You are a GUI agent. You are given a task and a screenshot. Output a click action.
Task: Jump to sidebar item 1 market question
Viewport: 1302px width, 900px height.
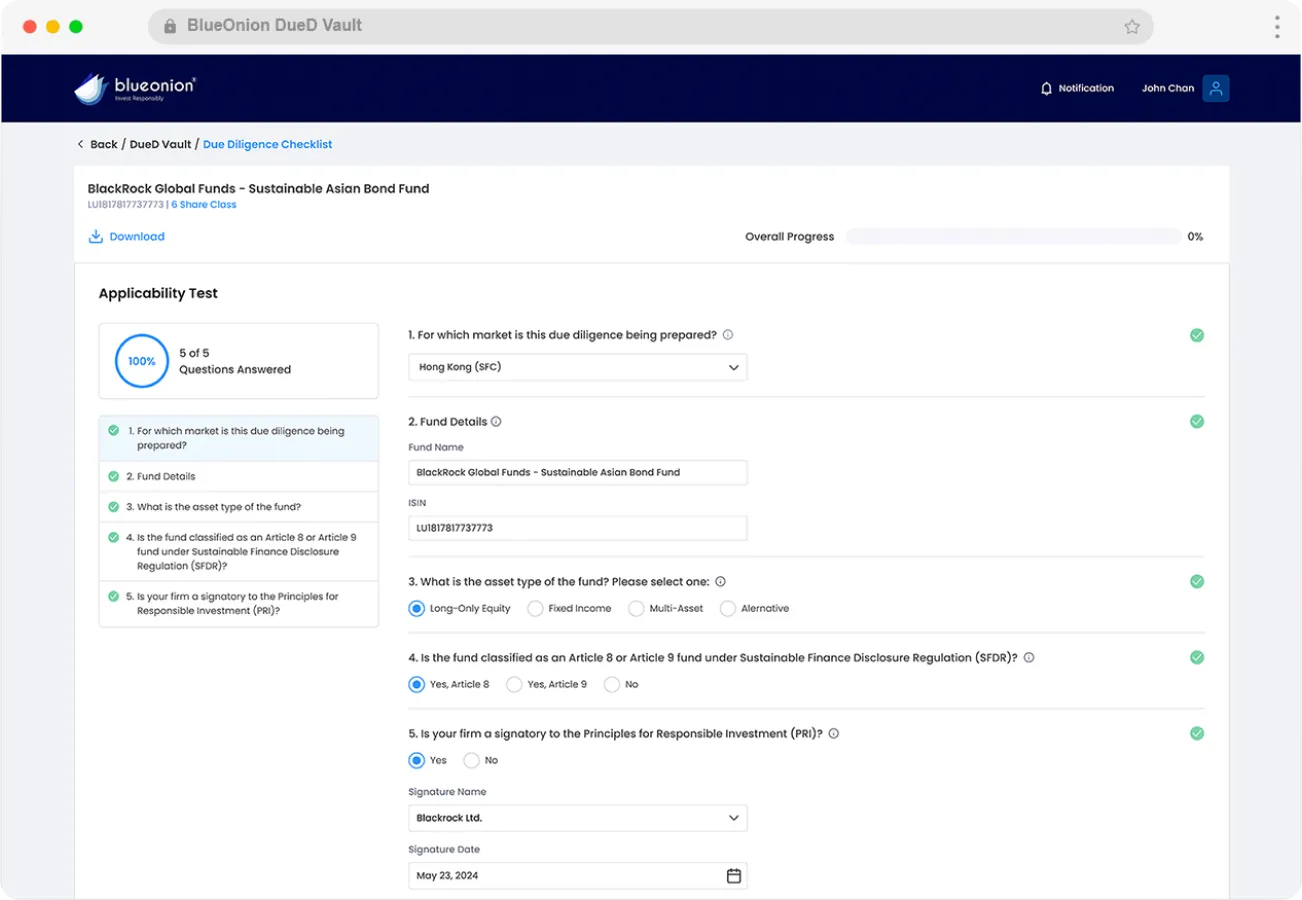pos(239,438)
